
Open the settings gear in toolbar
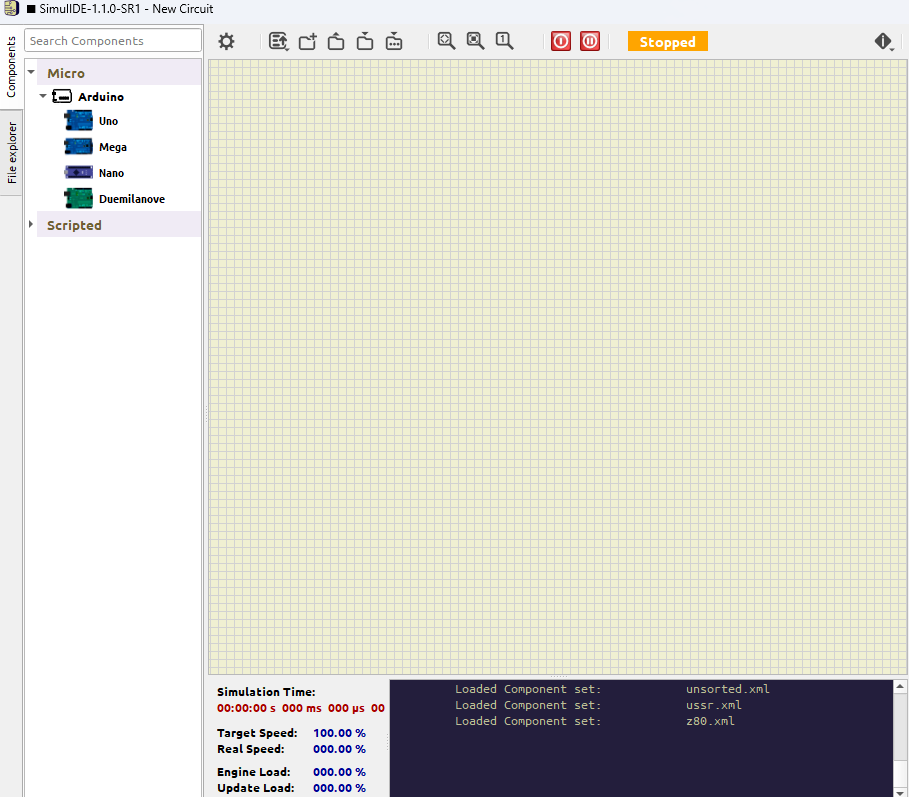pyautogui.click(x=227, y=41)
